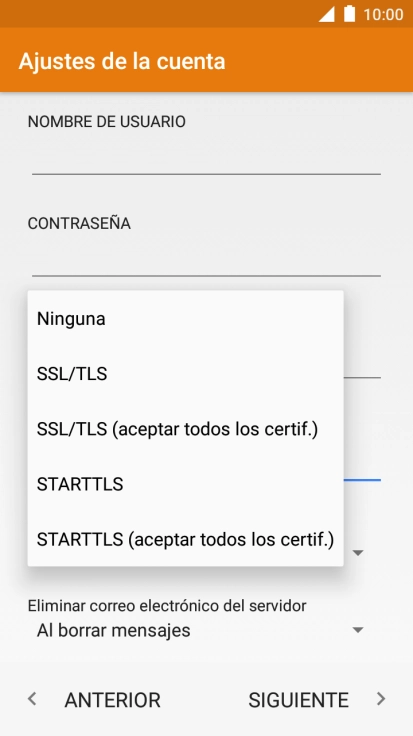413x736 pixels.
Task: Continue with the SIGUIENTE button
Action: pos(298,700)
